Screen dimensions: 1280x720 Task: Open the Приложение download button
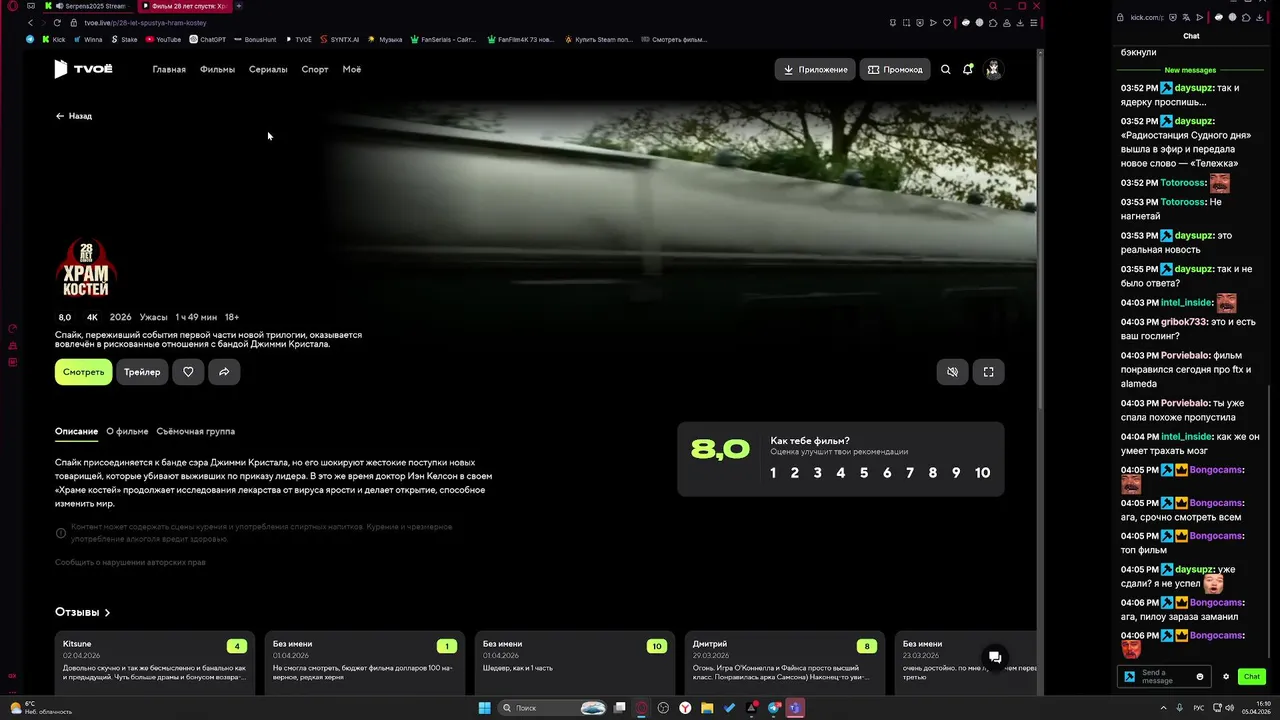click(x=815, y=69)
